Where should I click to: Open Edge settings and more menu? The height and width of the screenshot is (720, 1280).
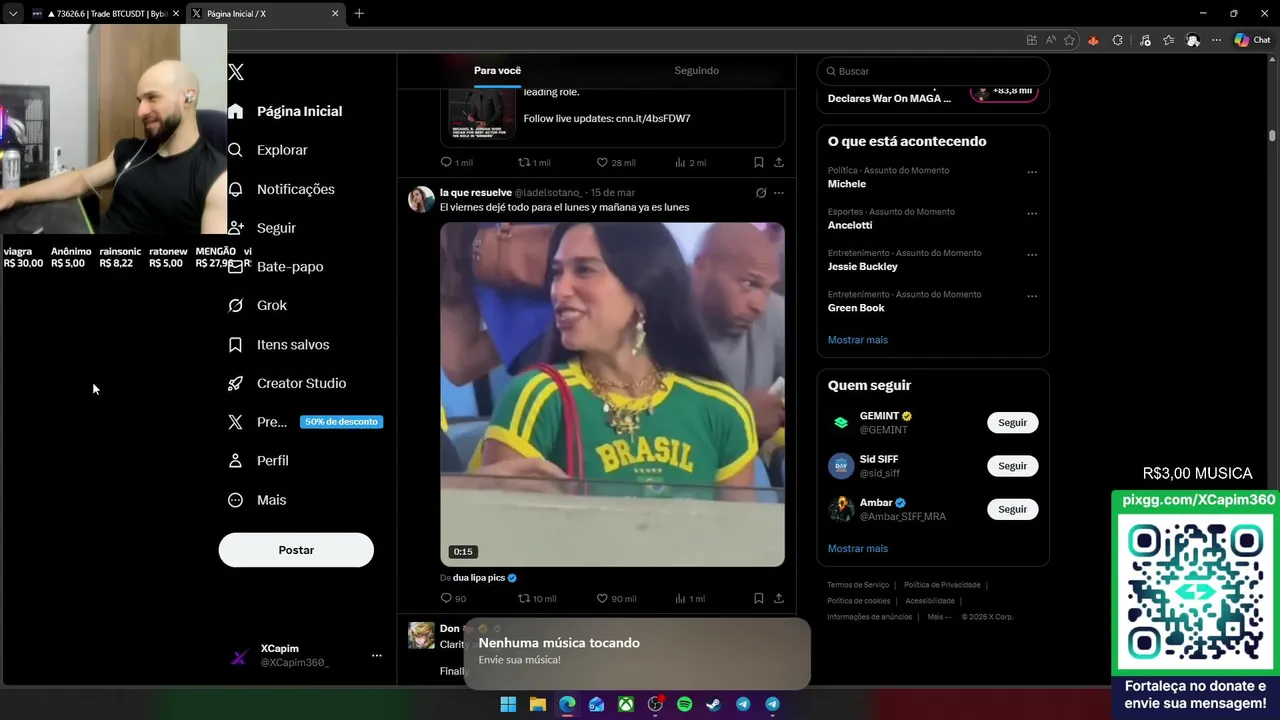[x=1216, y=40]
